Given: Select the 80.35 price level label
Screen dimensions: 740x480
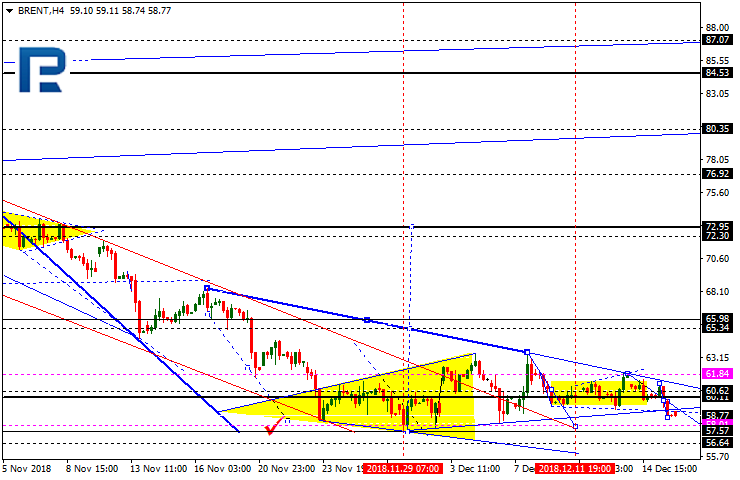Looking at the screenshot, I should (717, 129).
